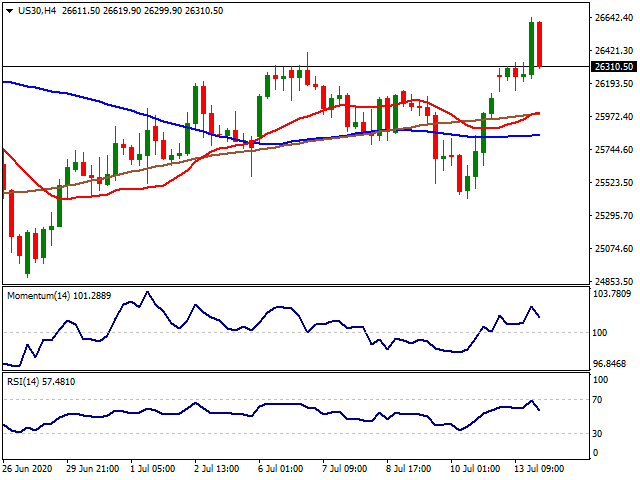Select the US30,H4 symbol title text

point(37,11)
